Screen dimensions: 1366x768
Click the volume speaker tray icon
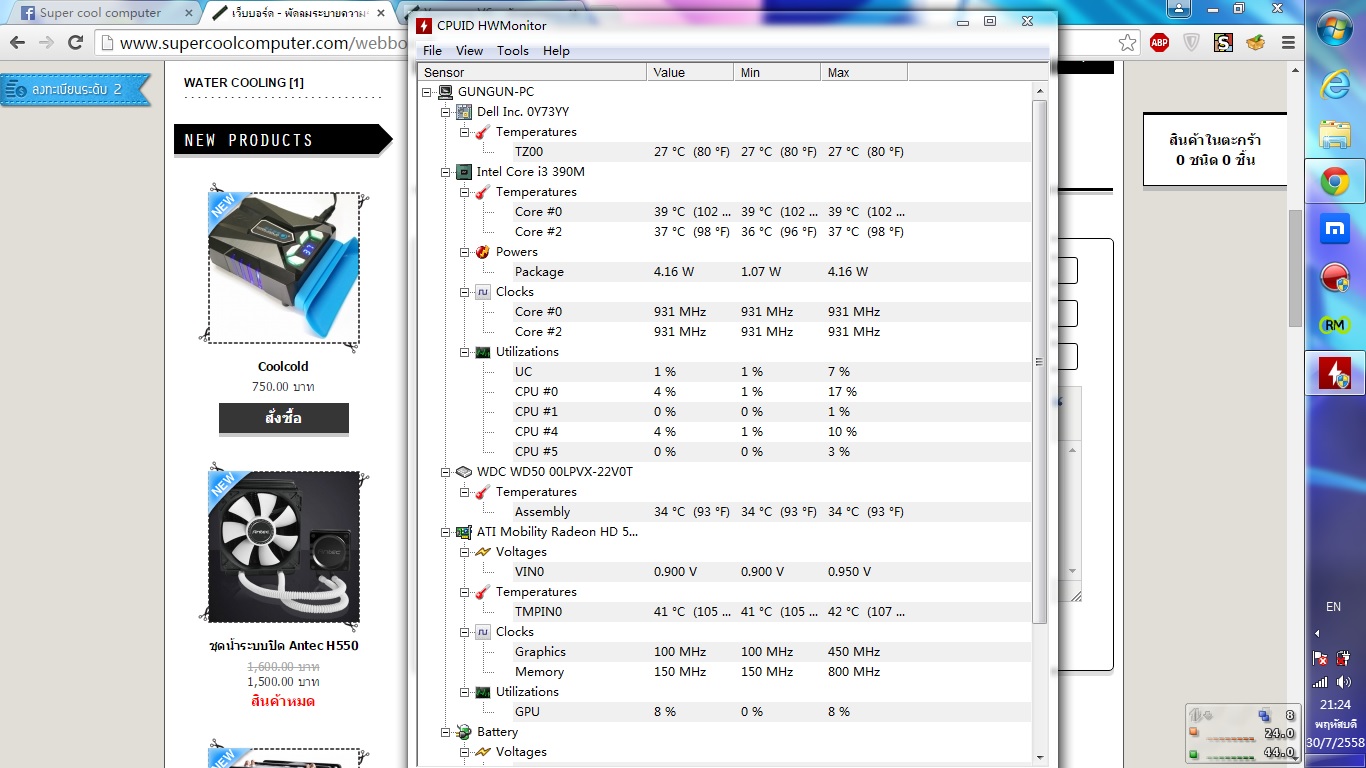pyautogui.click(x=1344, y=682)
